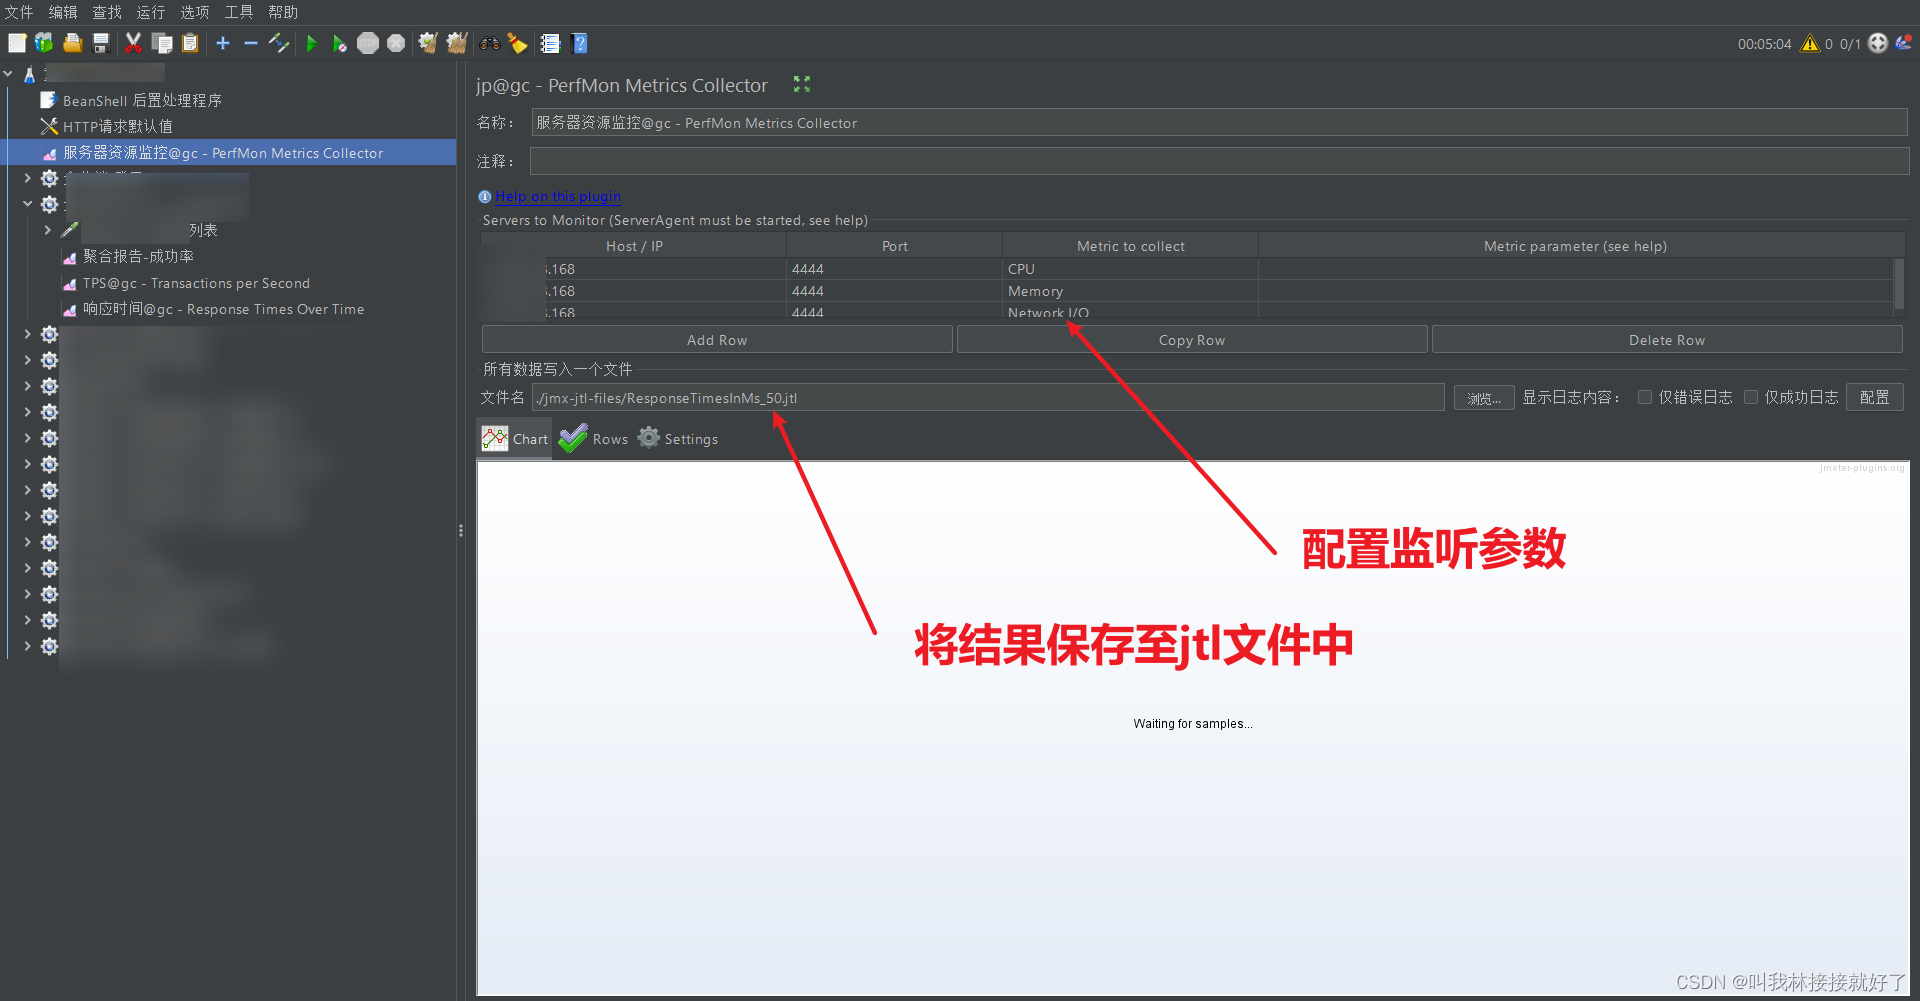Open the Templates icon in the toolbar
The image size is (1920, 1001).
tap(44, 43)
